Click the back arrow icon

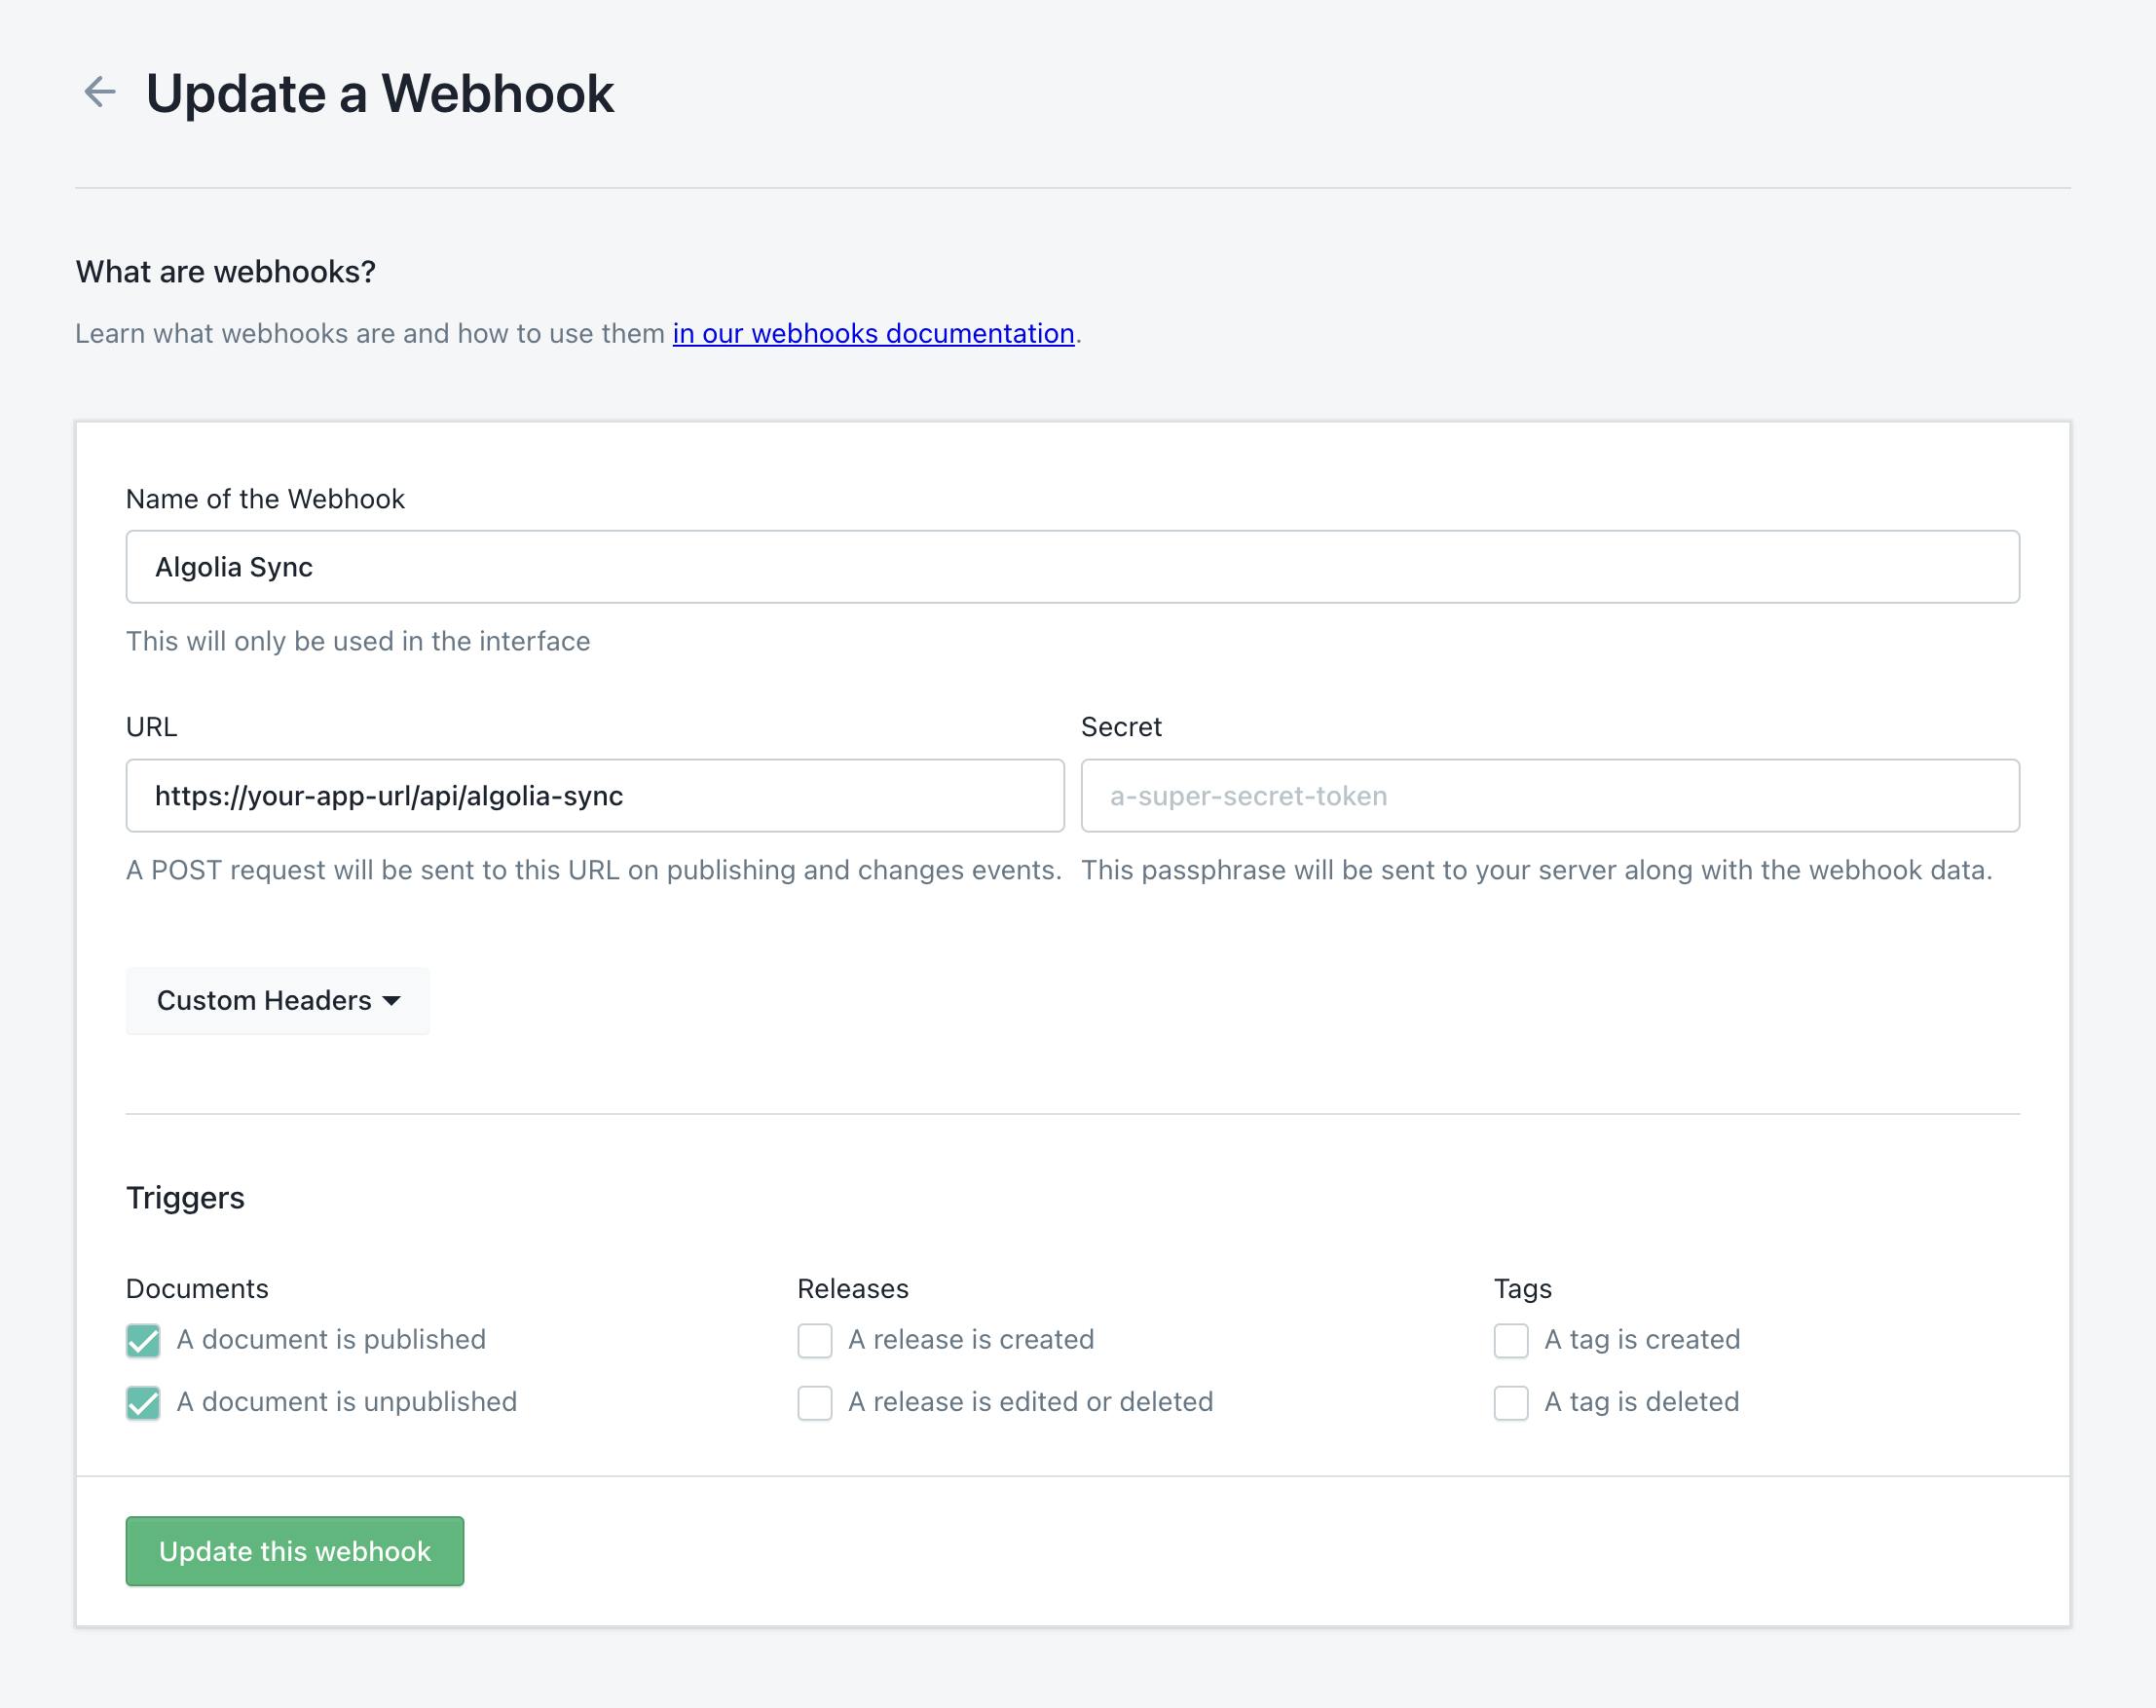click(x=100, y=92)
